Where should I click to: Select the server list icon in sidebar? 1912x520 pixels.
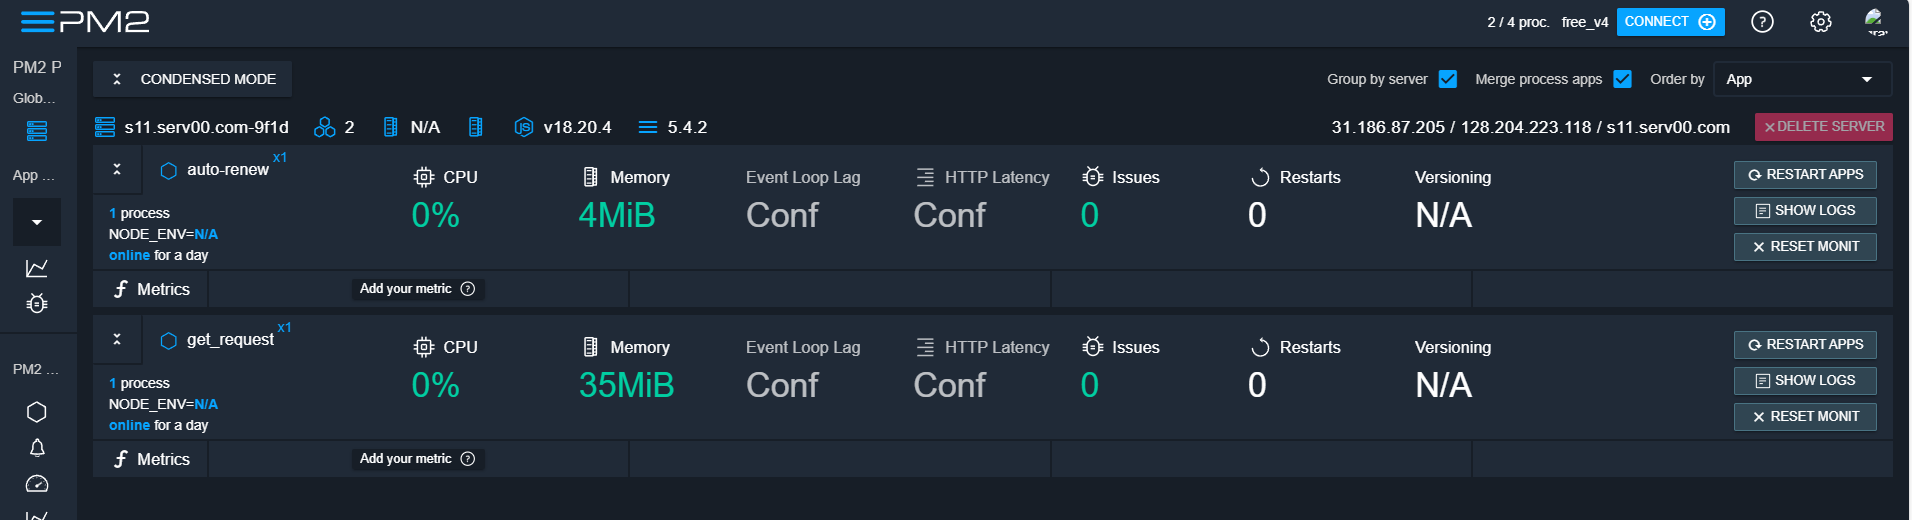(37, 131)
